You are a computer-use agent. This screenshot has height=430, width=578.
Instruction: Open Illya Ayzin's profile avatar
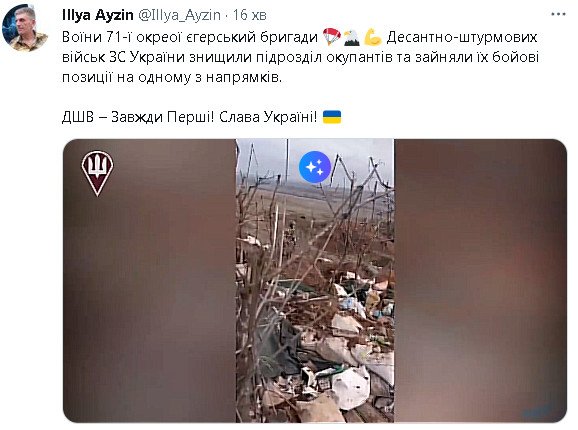(x=25, y=28)
